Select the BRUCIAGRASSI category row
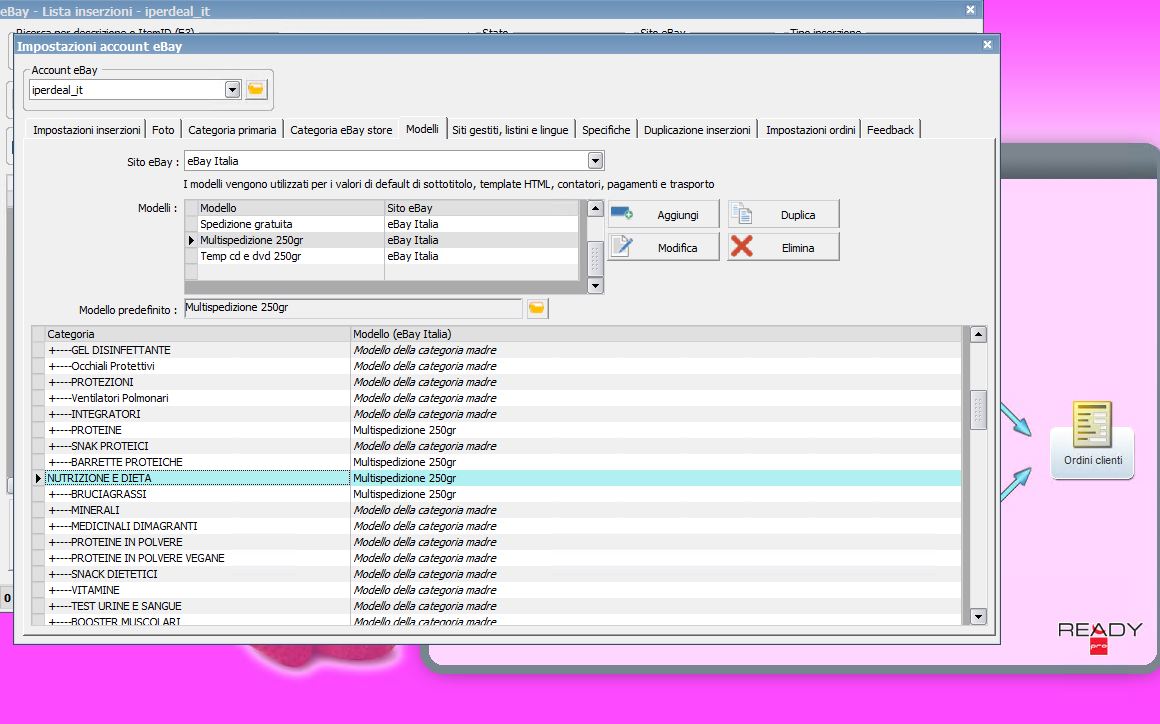Viewport: 1160px width, 724px height. 496,494
